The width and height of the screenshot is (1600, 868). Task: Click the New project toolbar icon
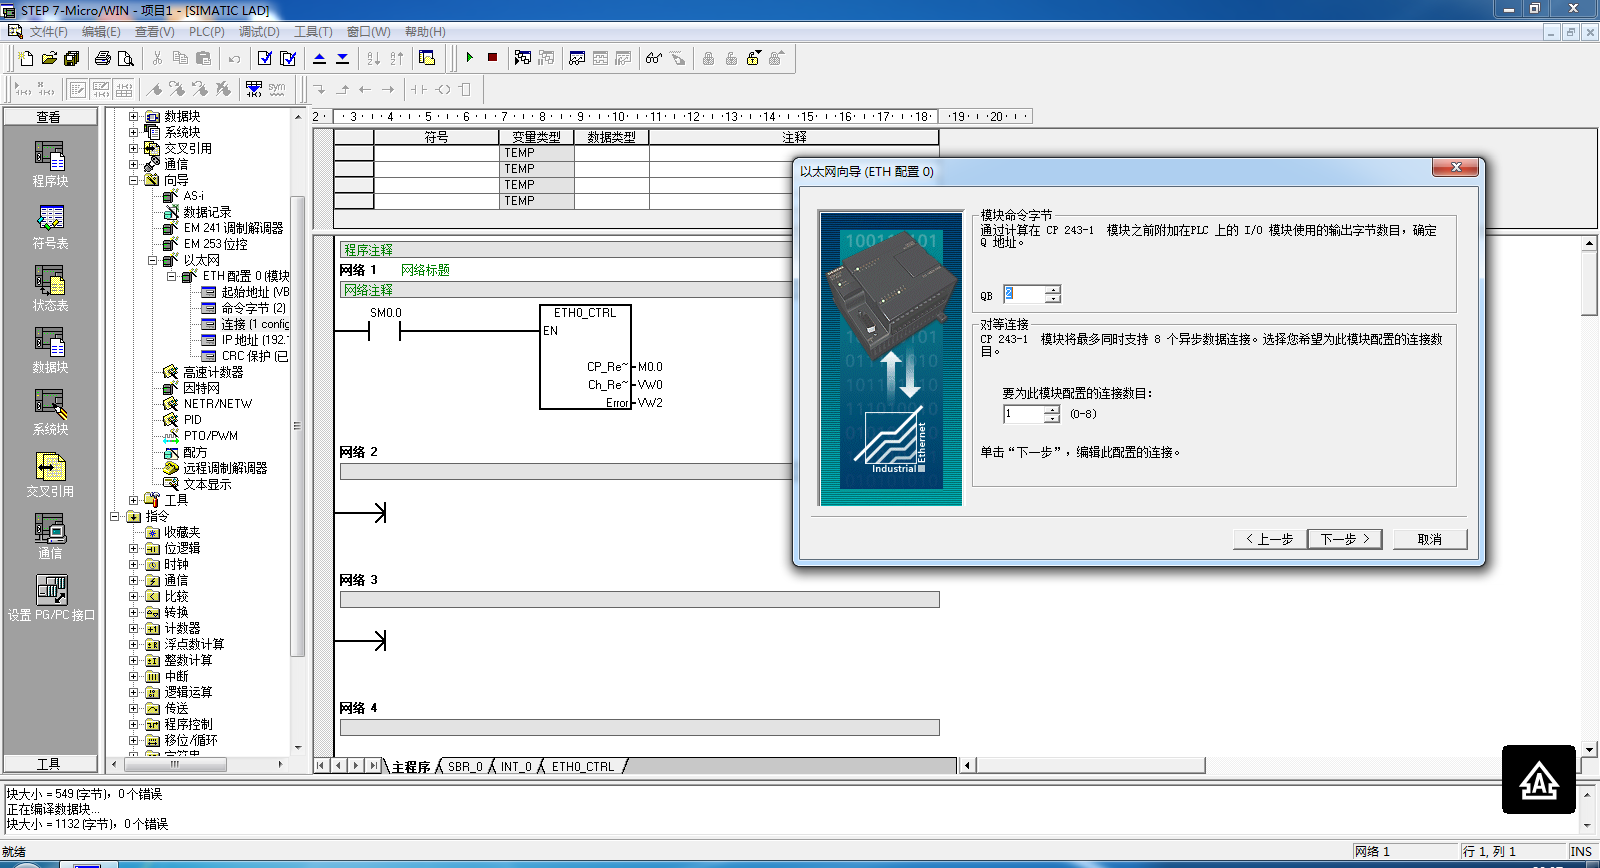(26, 58)
